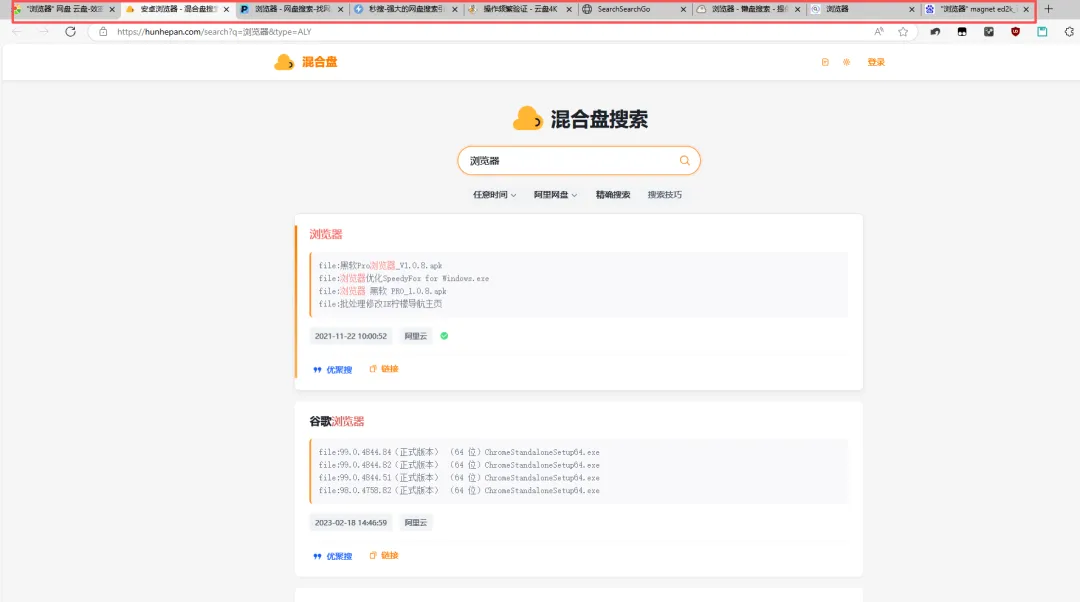Open the 谷歌浏览器 result title

coord(337,421)
